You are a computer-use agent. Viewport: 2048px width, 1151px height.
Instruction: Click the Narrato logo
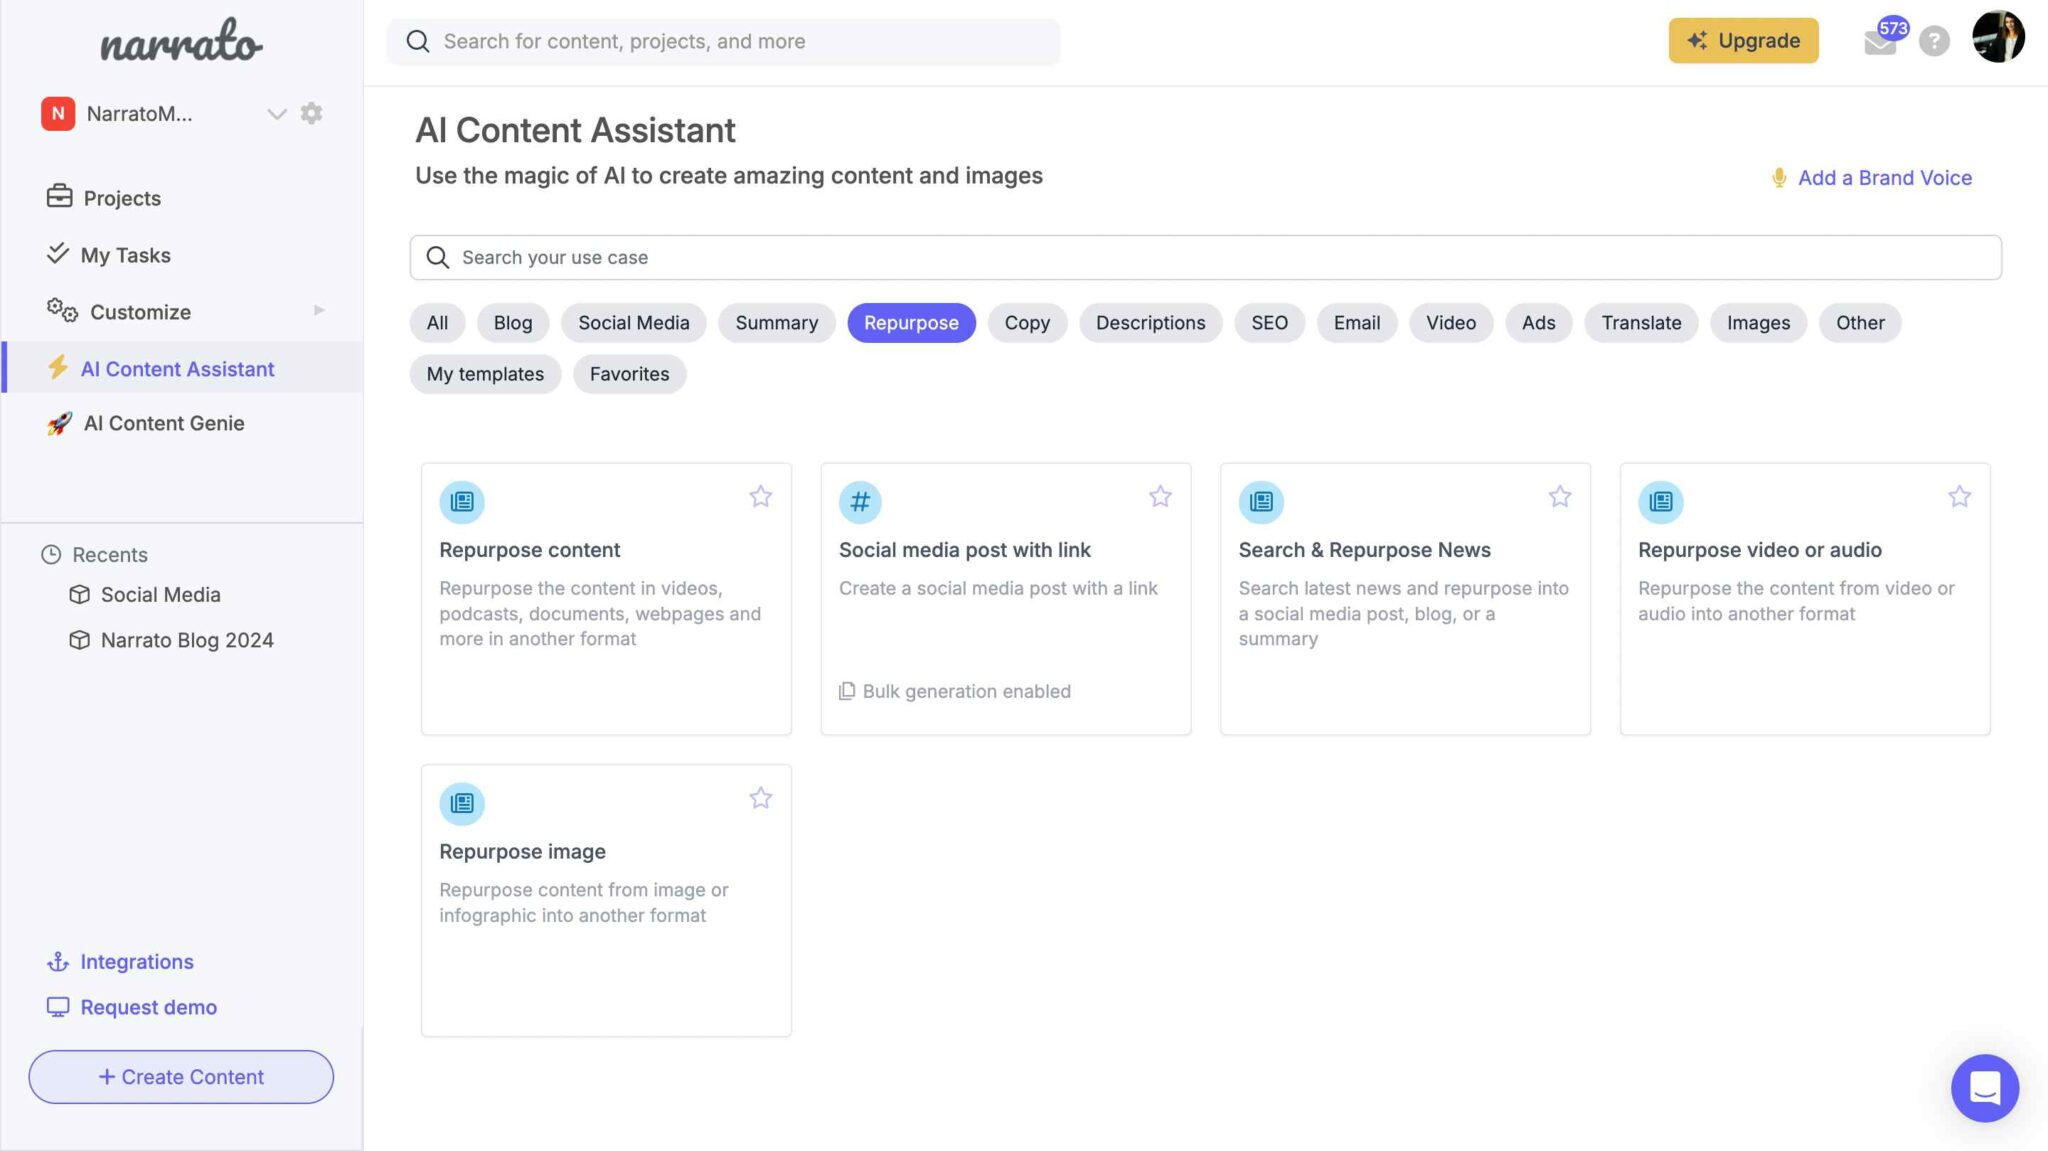(x=181, y=42)
